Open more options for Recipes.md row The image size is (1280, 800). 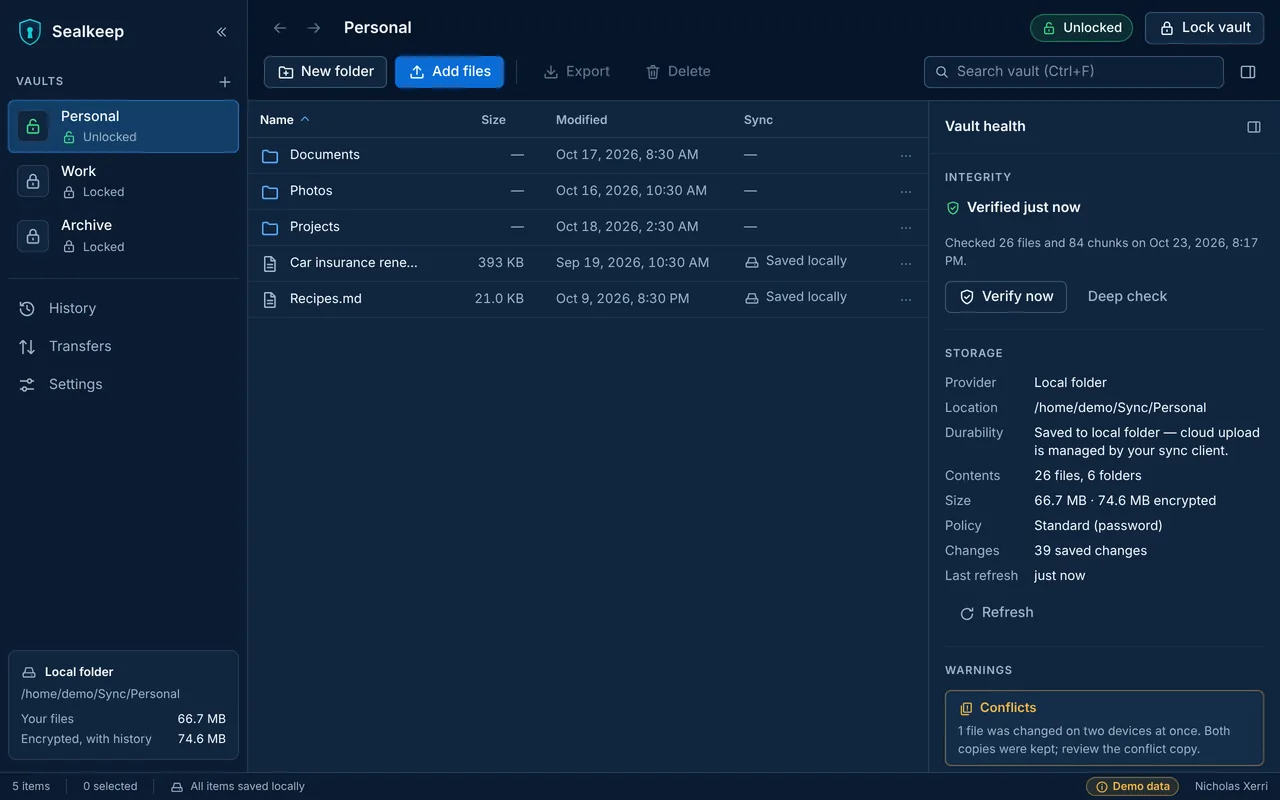pos(906,300)
